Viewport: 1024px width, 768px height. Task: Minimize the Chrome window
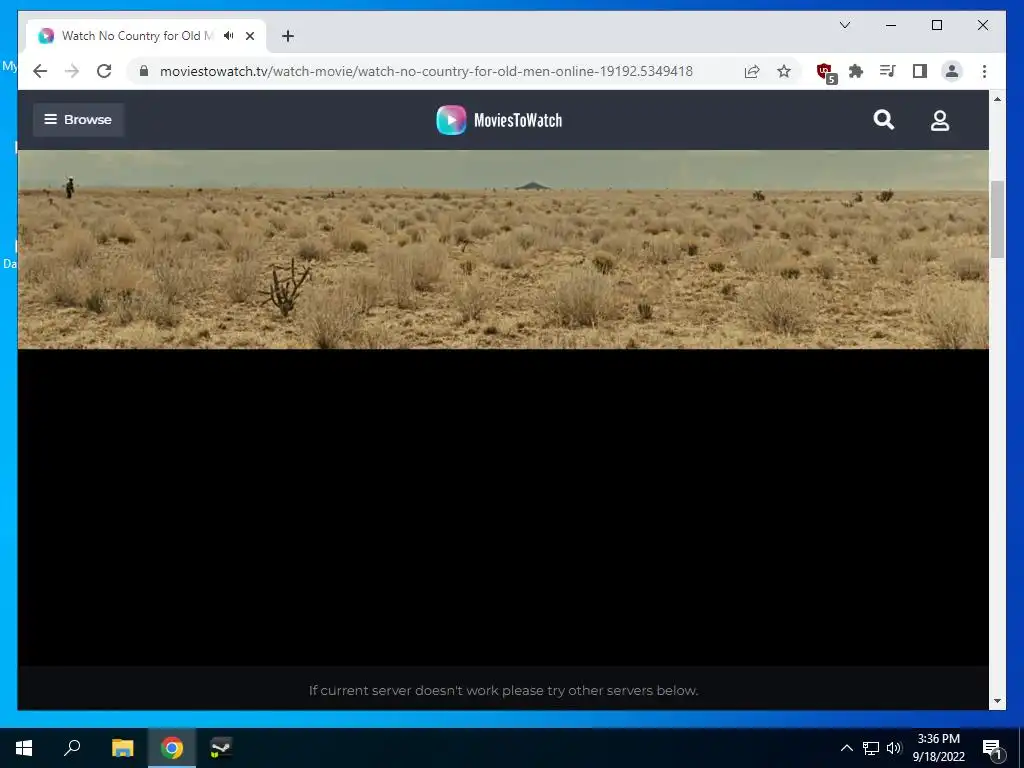(x=891, y=25)
